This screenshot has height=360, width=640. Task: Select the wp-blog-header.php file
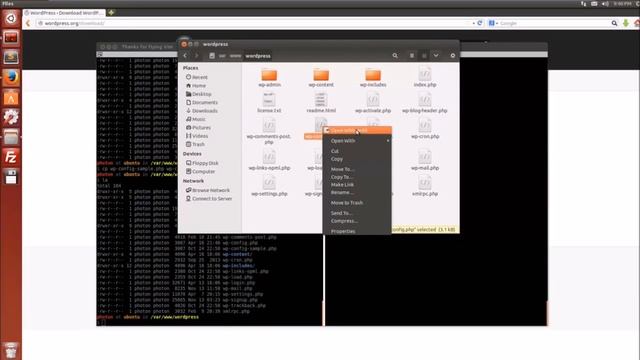[425, 103]
